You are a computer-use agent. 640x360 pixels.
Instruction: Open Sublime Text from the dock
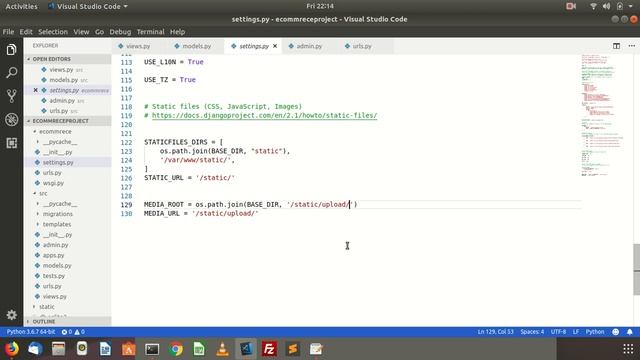(x=293, y=349)
